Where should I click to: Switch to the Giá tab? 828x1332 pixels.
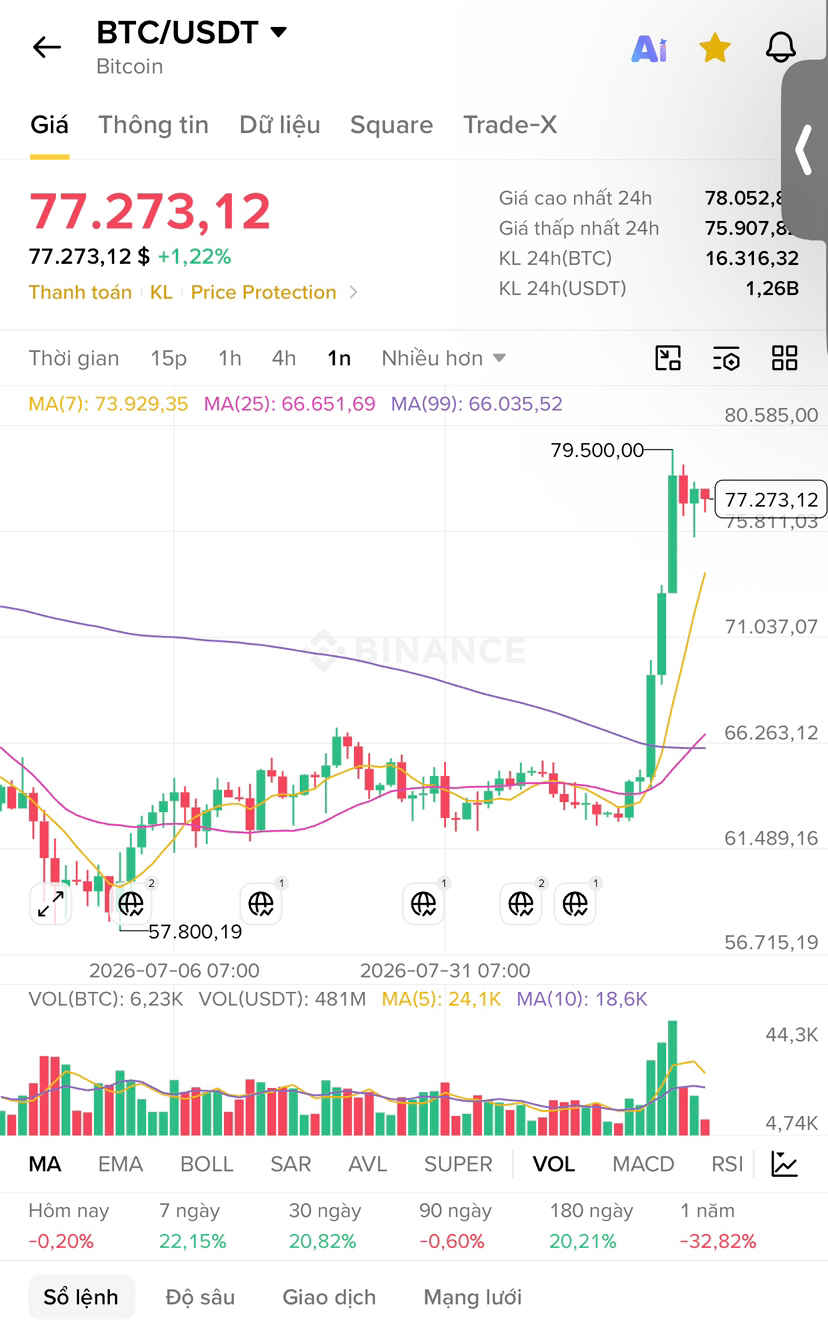(x=49, y=125)
